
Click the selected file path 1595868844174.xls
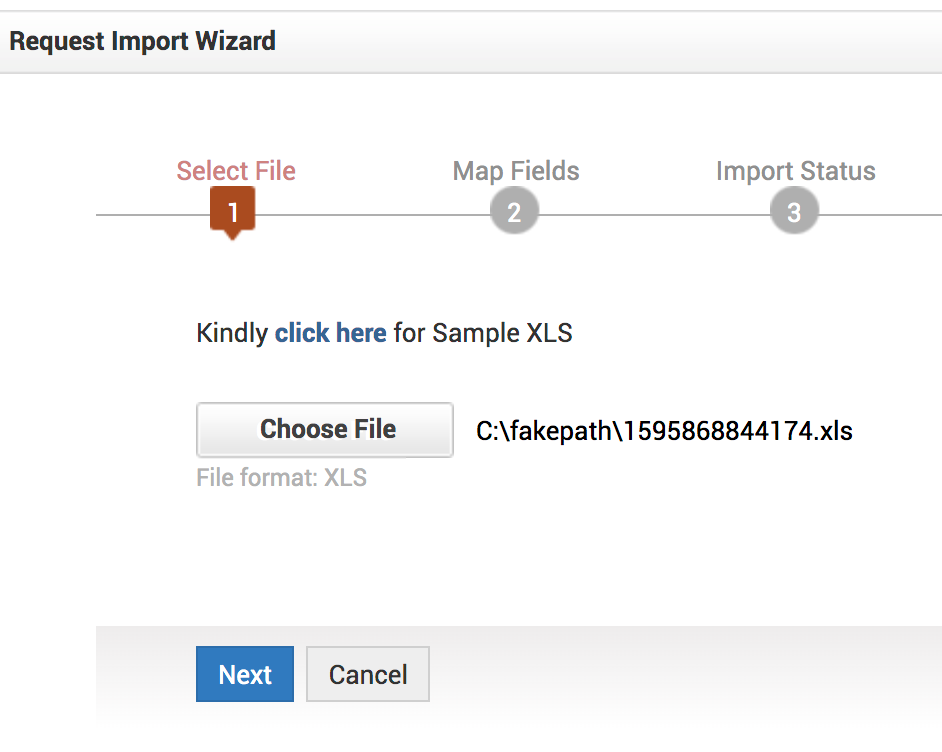click(x=664, y=431)
